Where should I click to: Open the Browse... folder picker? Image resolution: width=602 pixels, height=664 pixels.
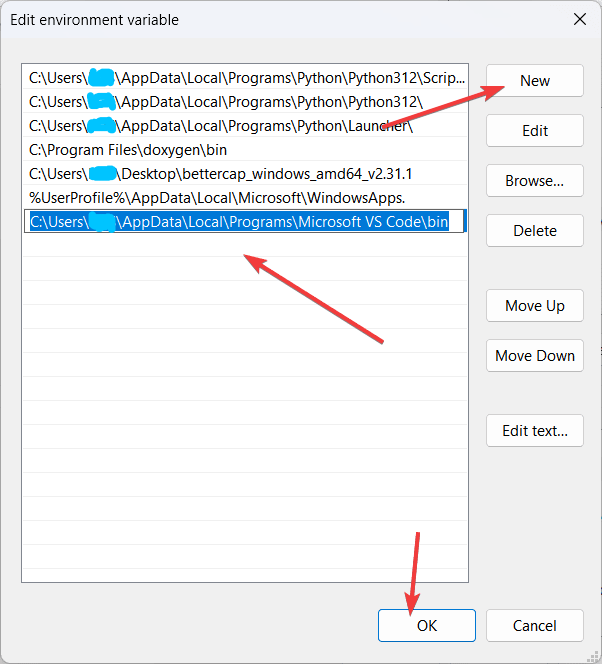[x=535, y=180]
